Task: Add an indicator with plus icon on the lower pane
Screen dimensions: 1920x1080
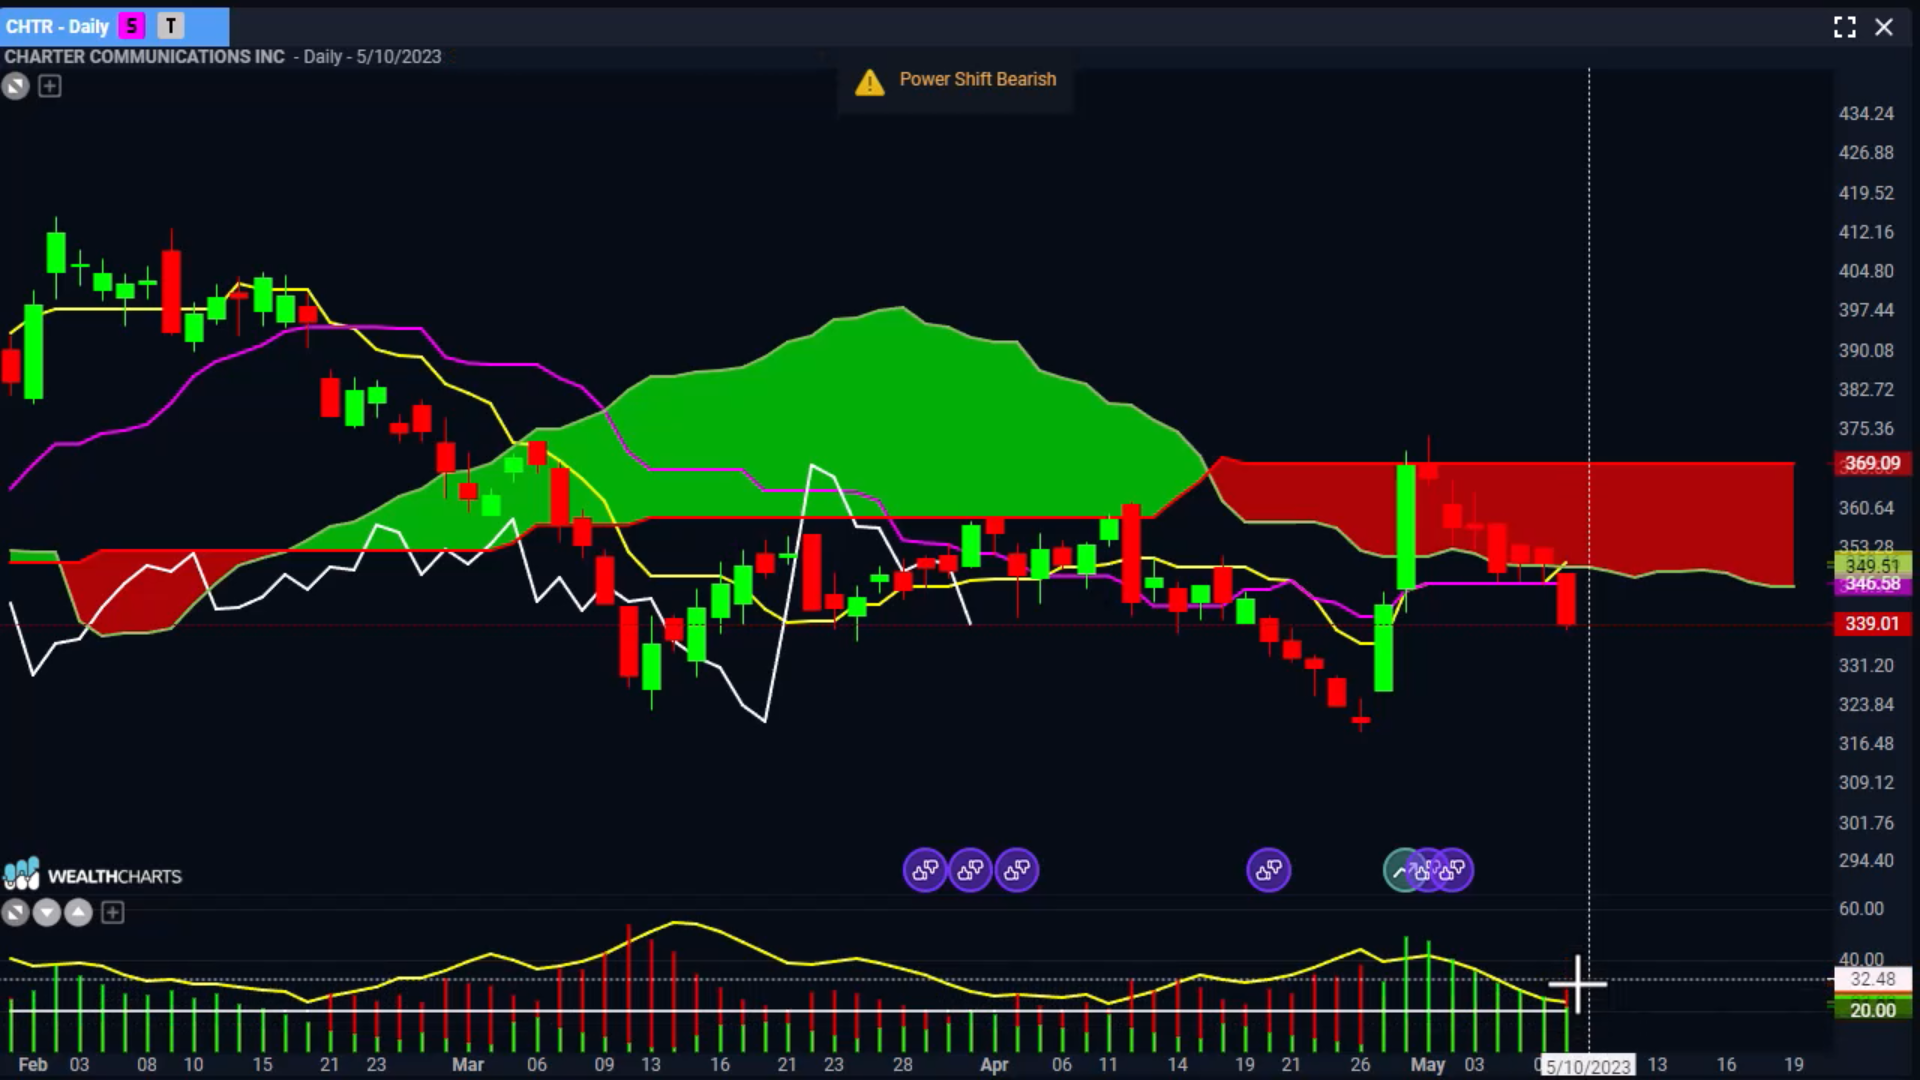Action: [x=113, y=912]
